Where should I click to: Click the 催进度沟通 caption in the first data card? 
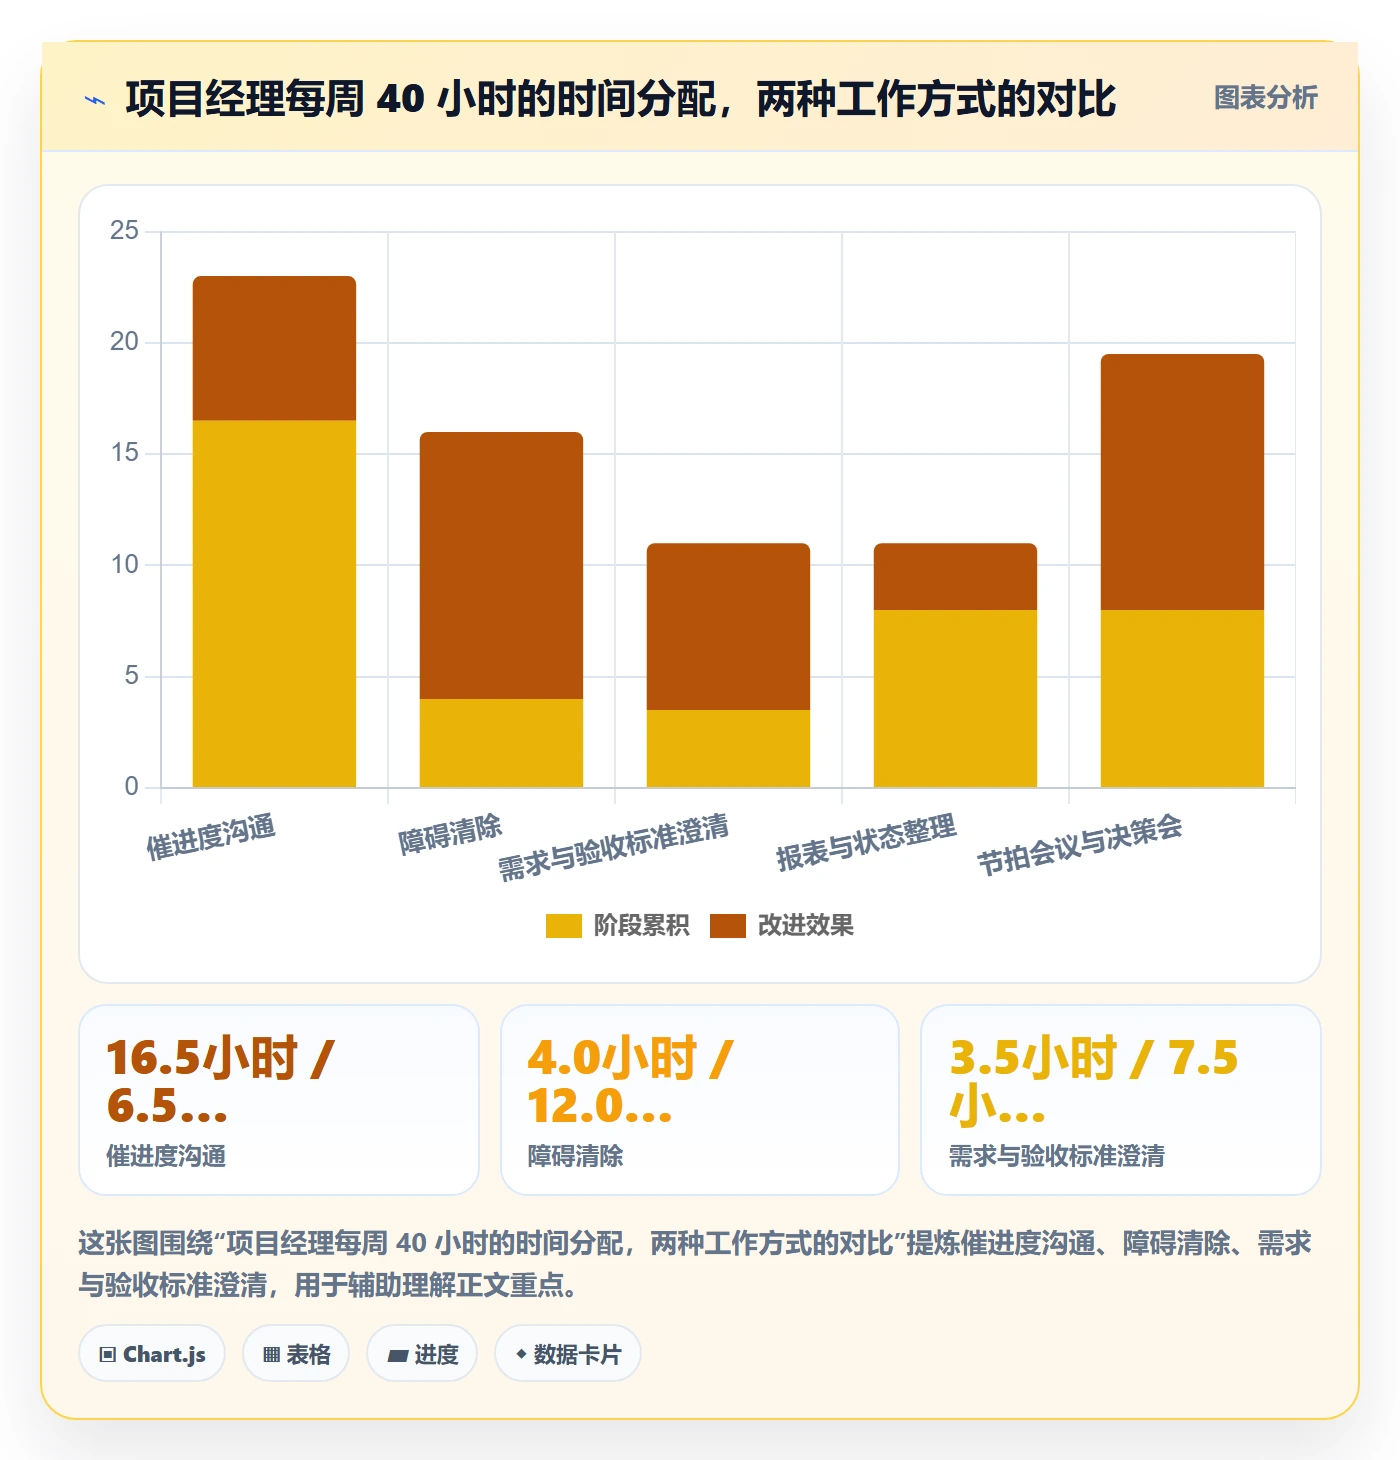[166, 1157]
